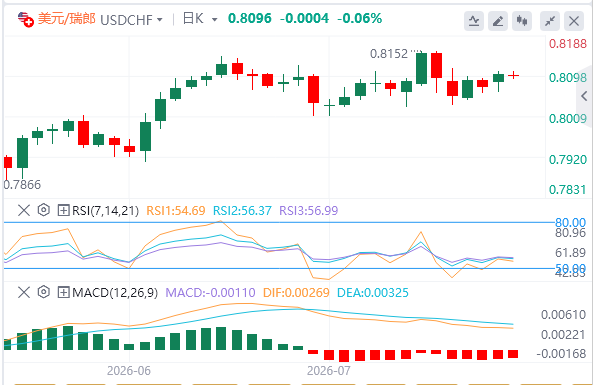
Task: Open the 日K timeframe dropdown
Action: [x=200, y=19]
